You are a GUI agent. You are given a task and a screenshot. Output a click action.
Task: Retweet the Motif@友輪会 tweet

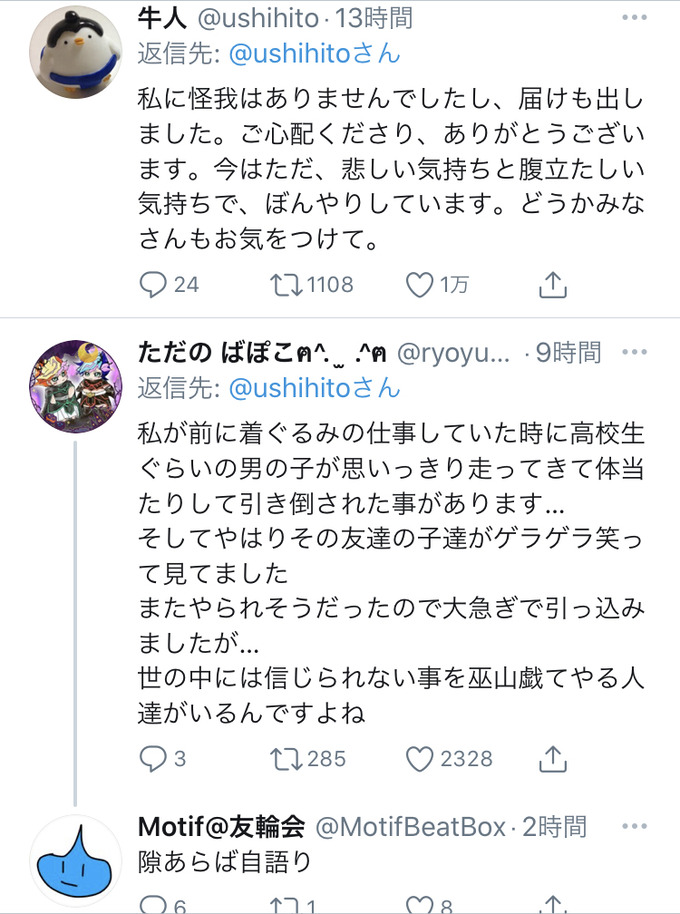coord(288,906)
